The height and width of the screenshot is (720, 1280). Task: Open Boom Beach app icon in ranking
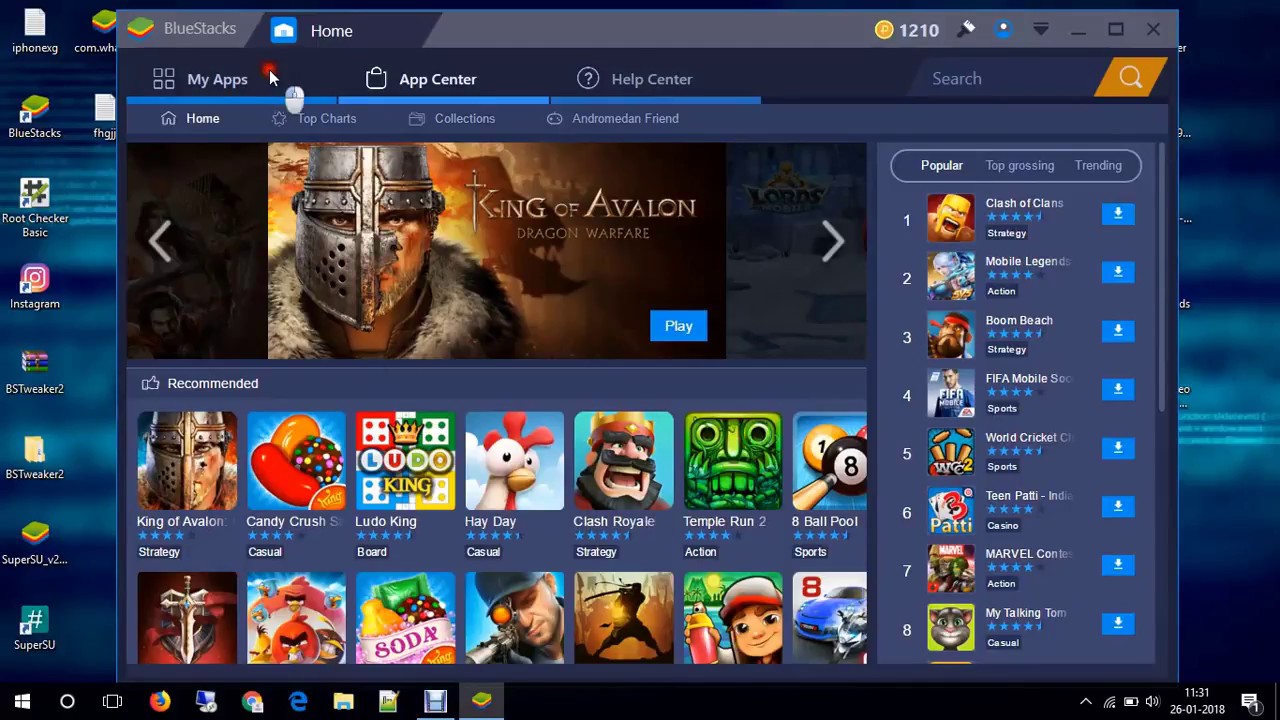point(950,335)
